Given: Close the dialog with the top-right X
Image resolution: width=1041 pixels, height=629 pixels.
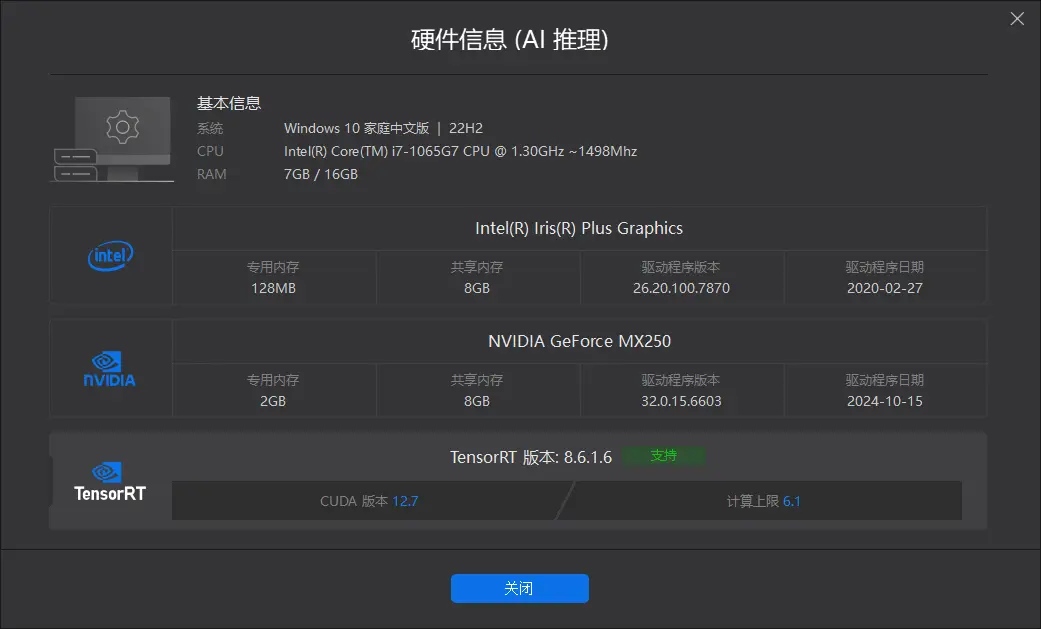Looking at the screenshot, I should pyautogui.click(x=1017, y=19).
